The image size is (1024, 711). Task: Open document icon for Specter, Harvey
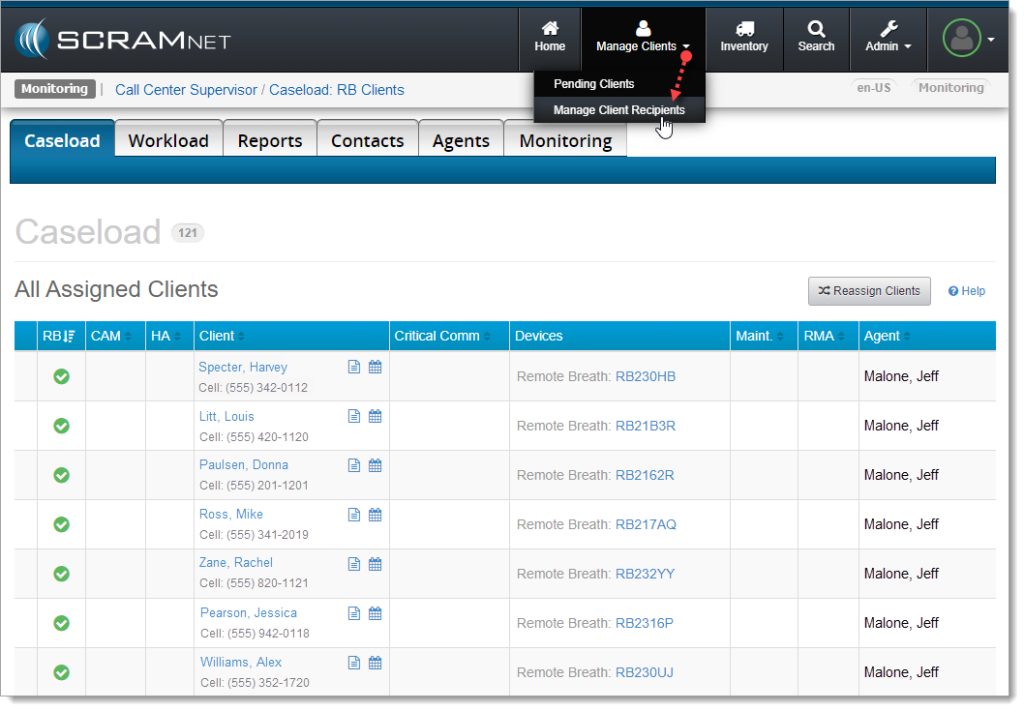tap(354, 367)
